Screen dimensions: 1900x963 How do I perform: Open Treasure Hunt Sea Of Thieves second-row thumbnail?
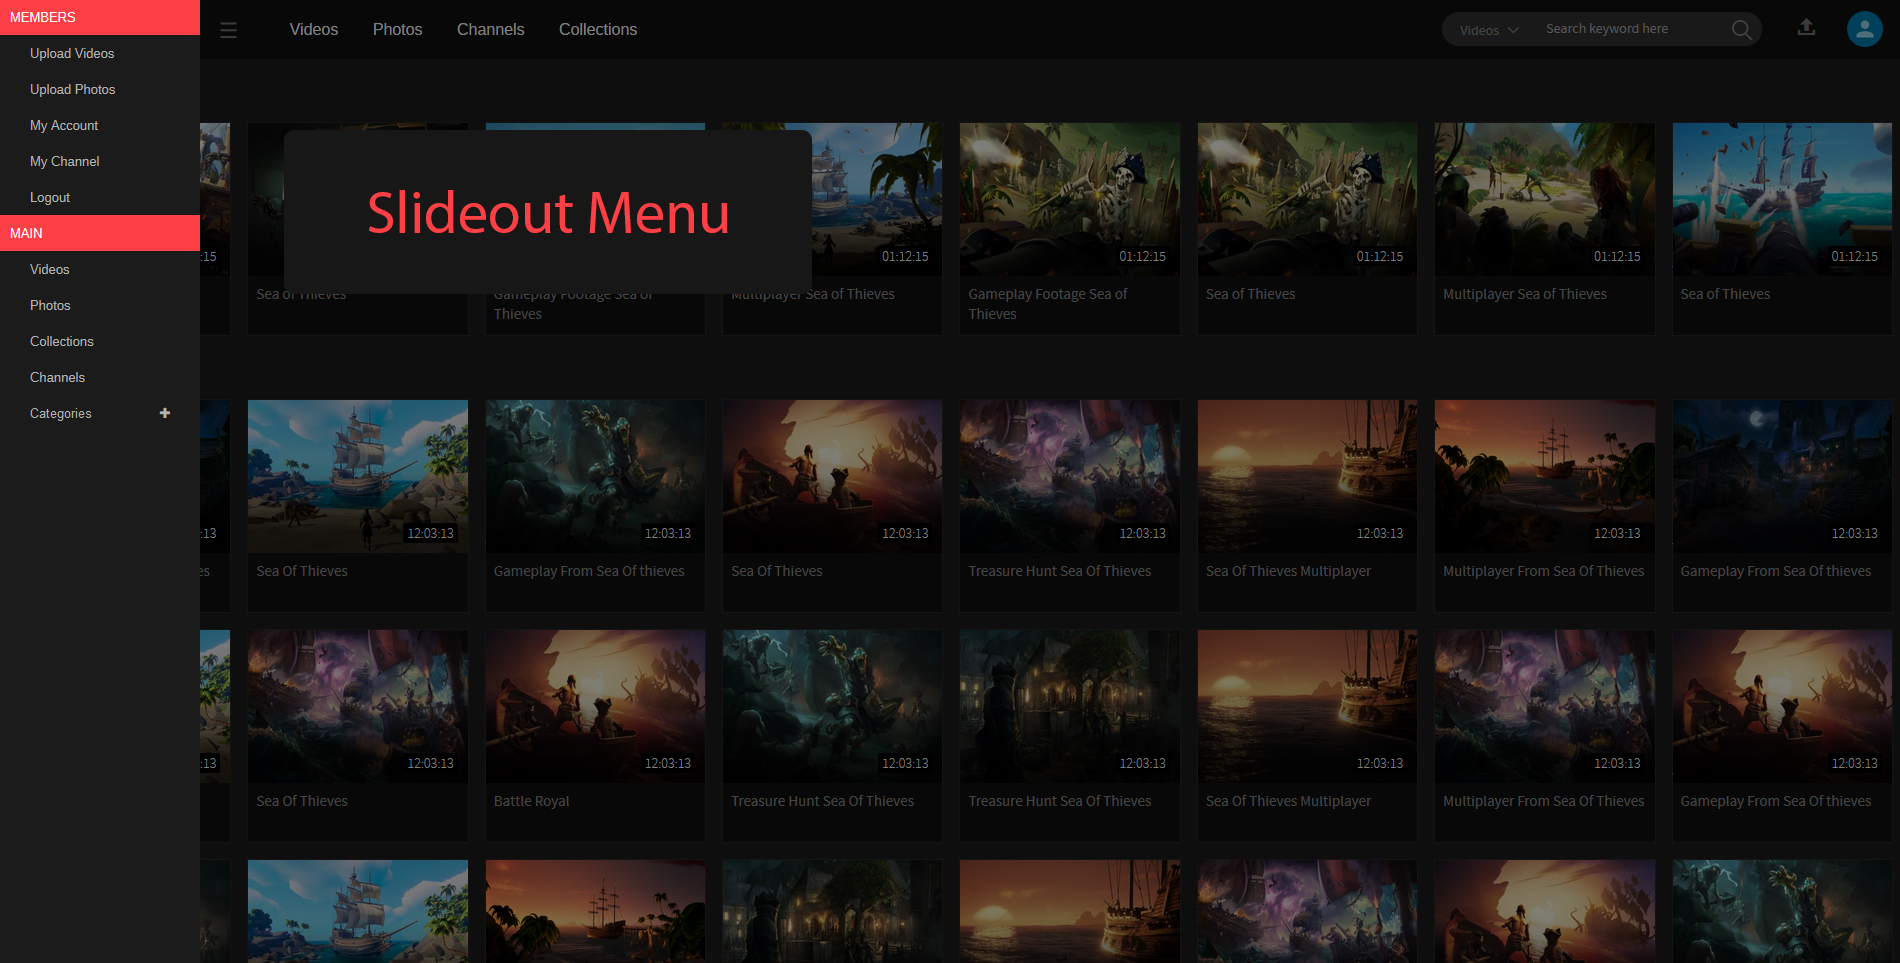[1069, 476]
